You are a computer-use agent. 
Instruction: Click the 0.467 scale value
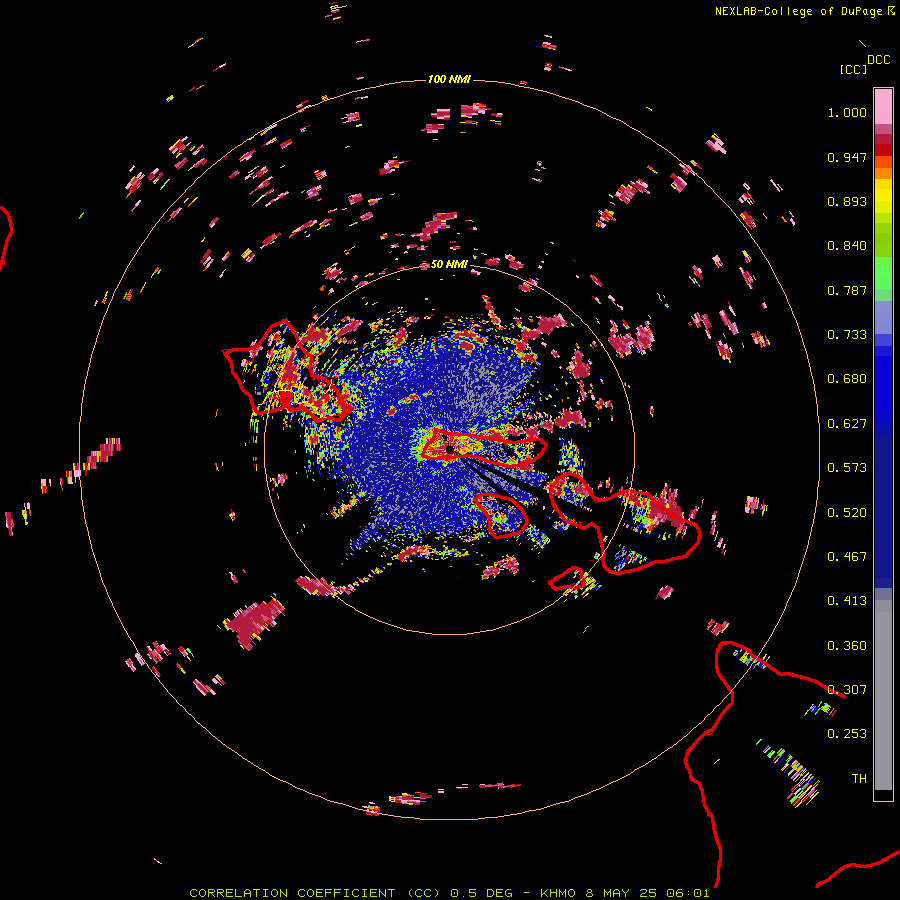[x=847, y=557]
